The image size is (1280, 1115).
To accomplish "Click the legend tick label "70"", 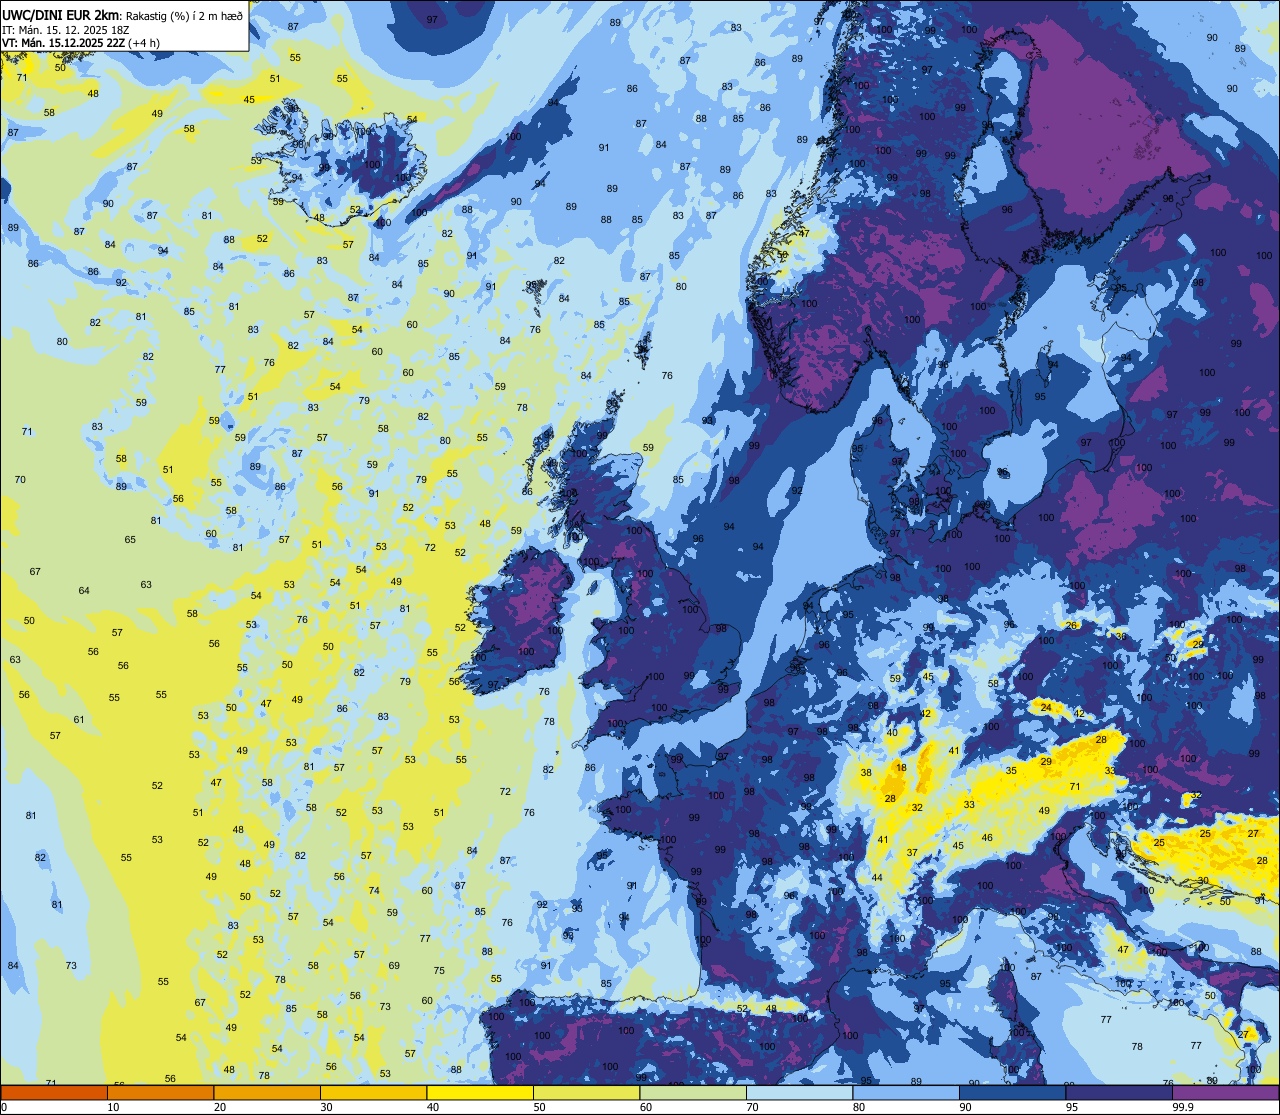I will 752,1107.
